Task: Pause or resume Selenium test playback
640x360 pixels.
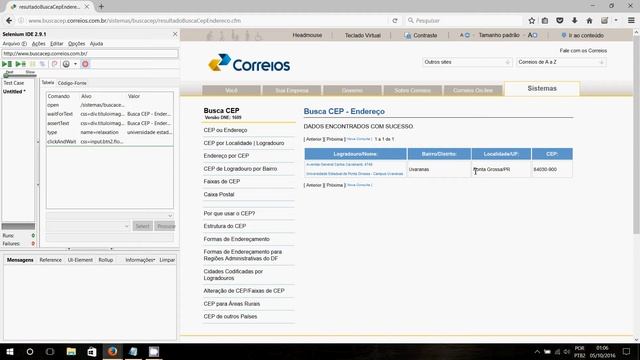Action: pos(33,64)
